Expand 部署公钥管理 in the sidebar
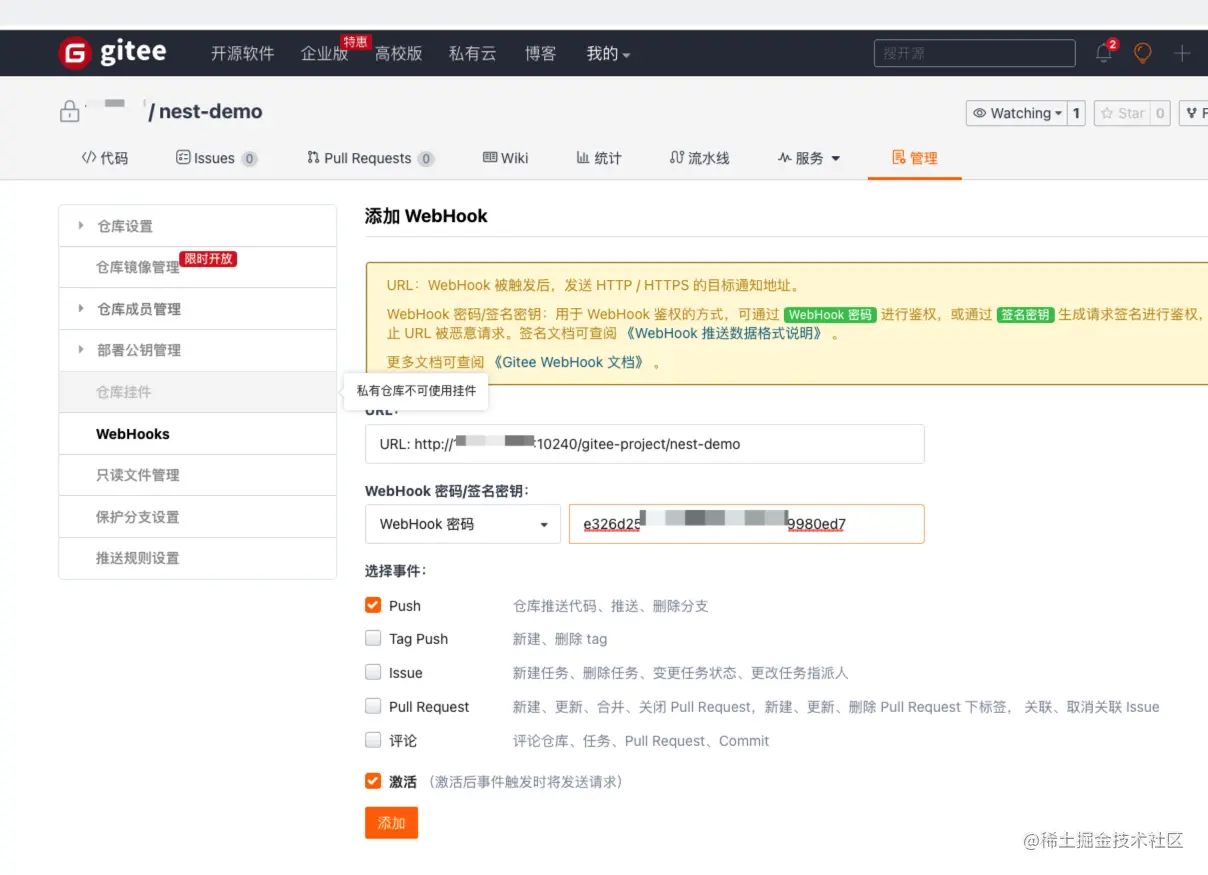Image resolution: width=1208 pixels, height=875 pixels. click(198, 350)
